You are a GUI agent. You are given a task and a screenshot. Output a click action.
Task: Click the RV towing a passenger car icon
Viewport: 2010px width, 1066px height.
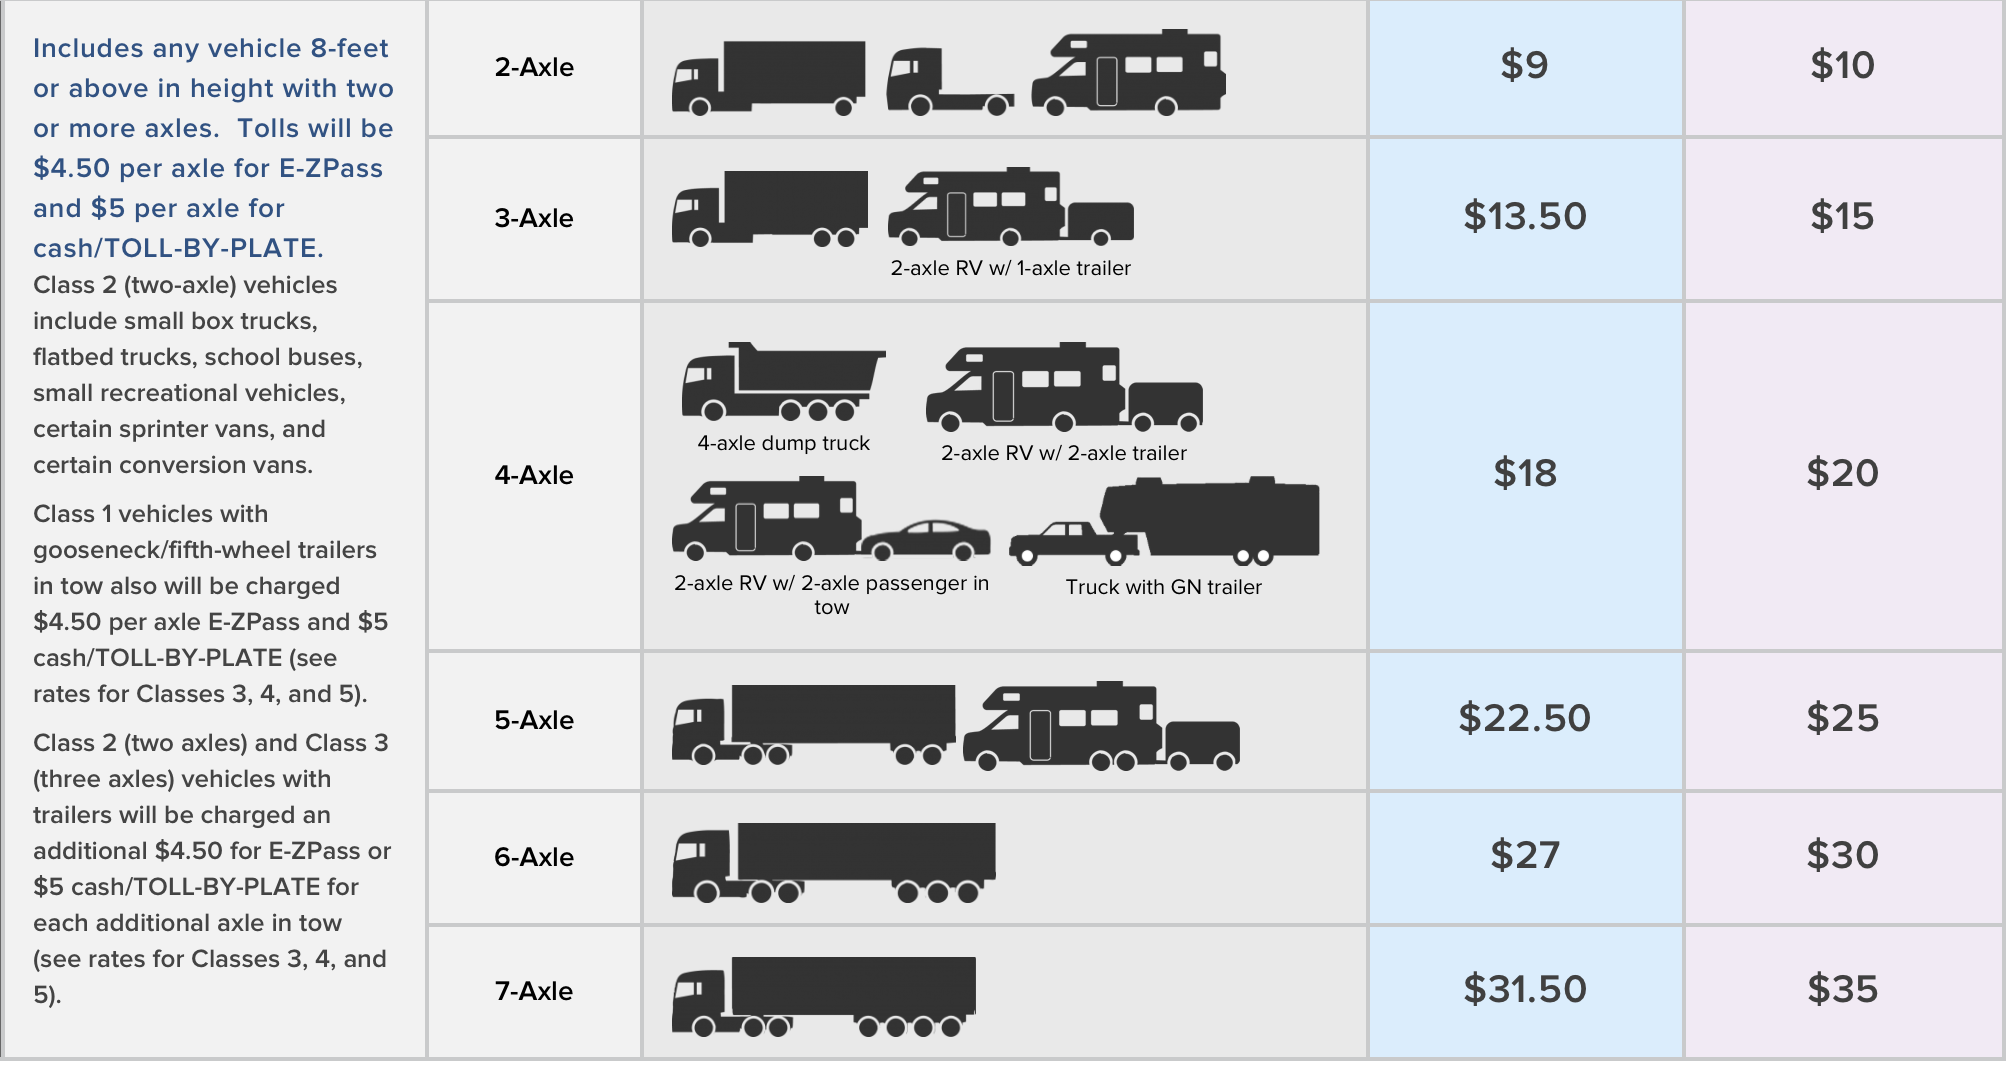click(830, 519)
